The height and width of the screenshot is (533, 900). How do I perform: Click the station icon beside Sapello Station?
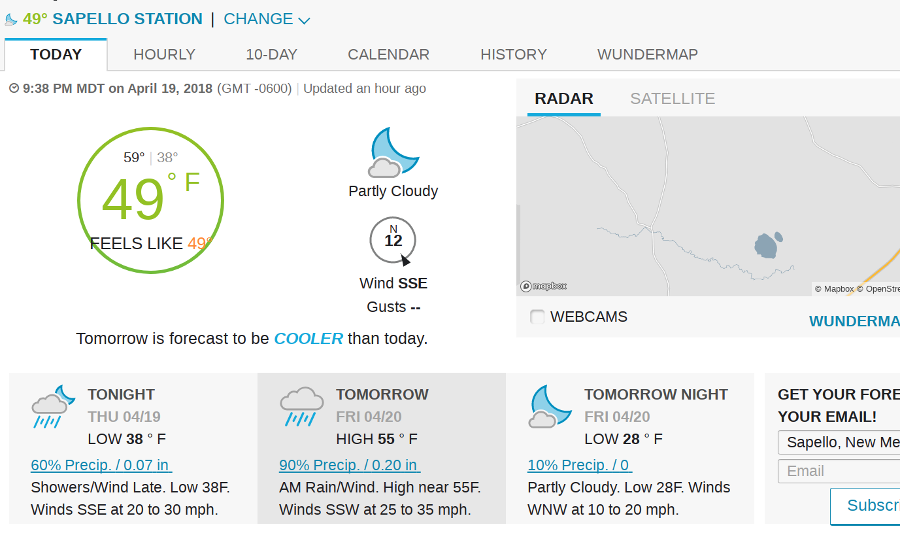[11, 19]
